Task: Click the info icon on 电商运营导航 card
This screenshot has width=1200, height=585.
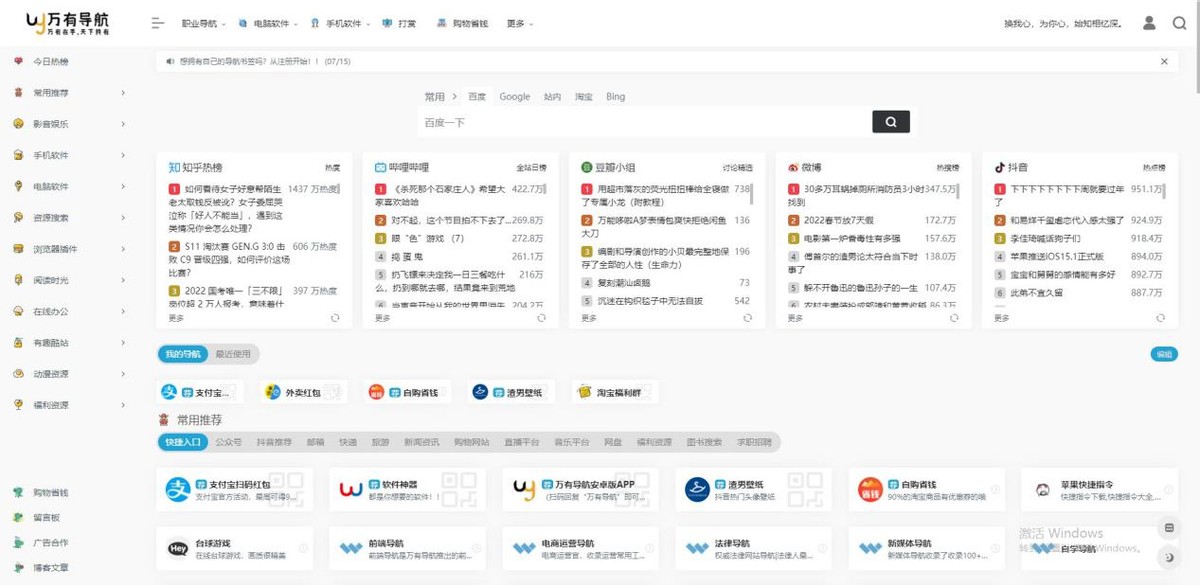Action: (x=649, y=548)
